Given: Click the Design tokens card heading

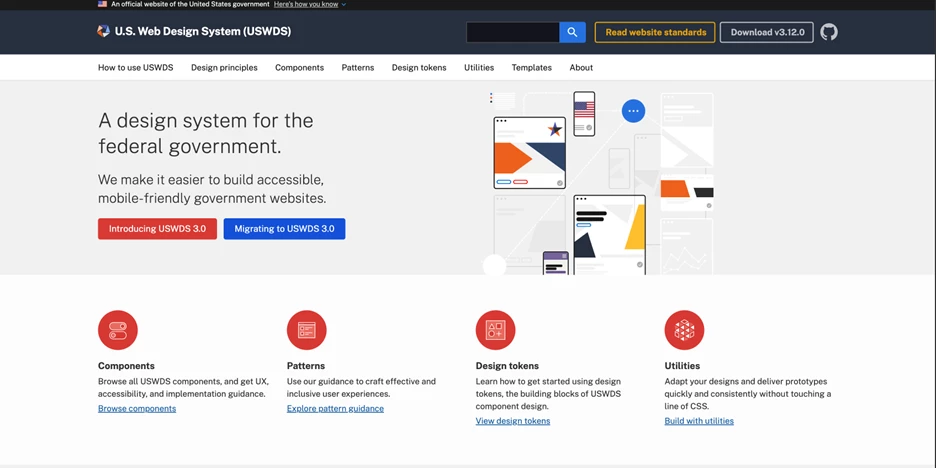Looking at the screenshot, I should coord(507,366).
